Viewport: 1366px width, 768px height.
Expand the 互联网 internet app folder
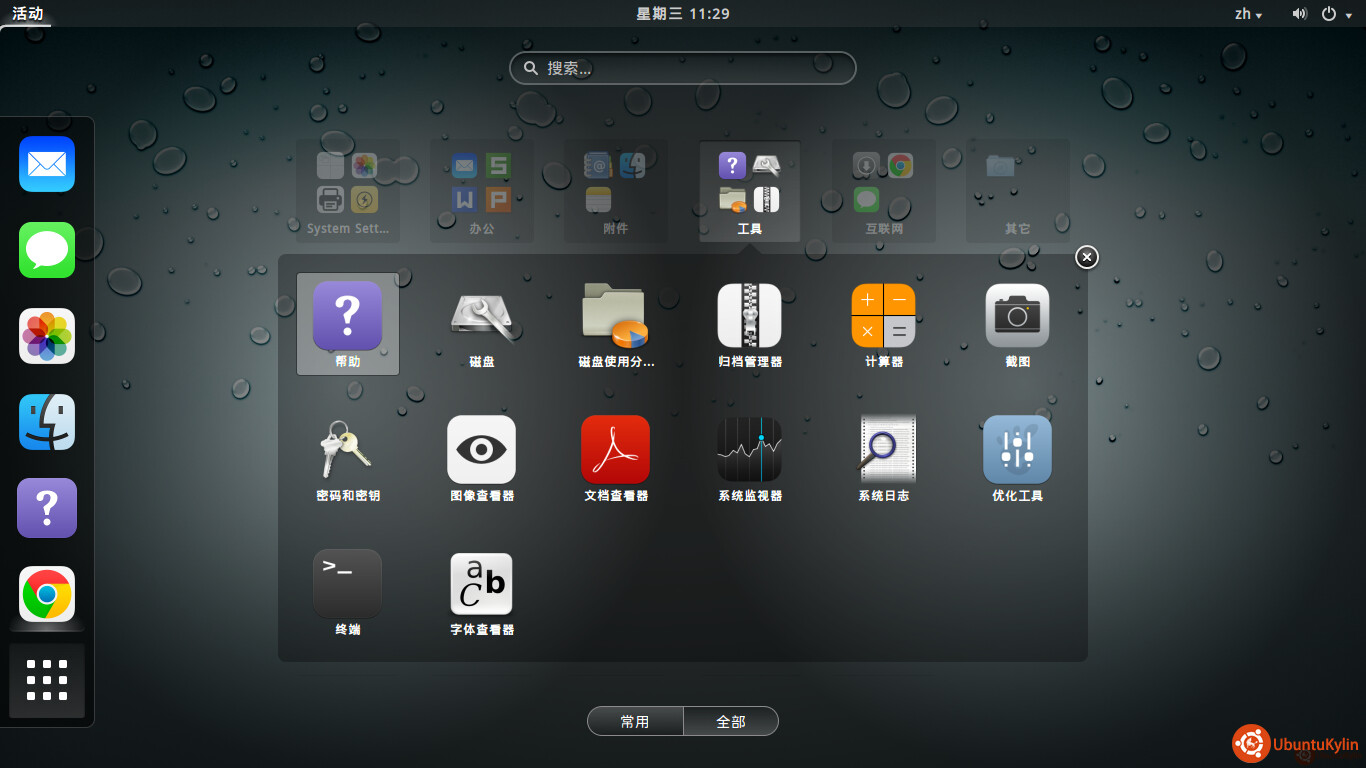[884, 190]
